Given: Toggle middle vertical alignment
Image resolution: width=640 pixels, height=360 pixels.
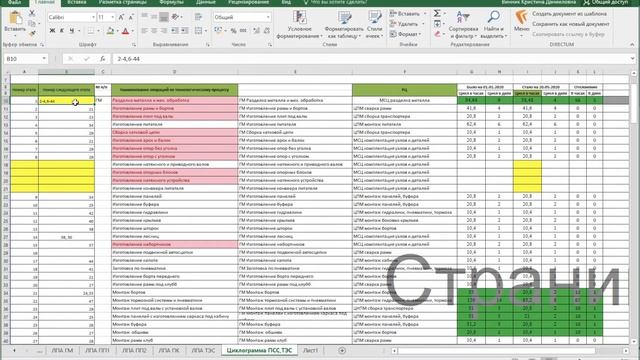Looking at the screenshot, I should (154, 17).
